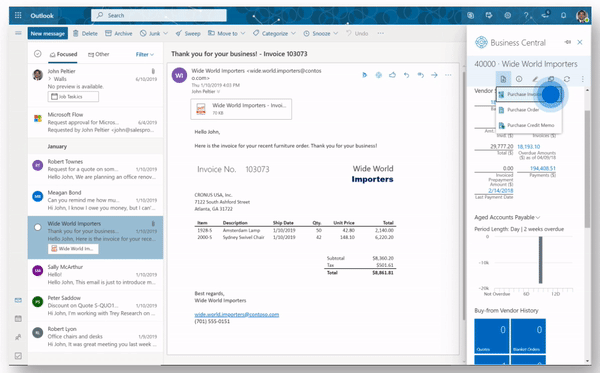Open Business Central more options menu

(582, 79)
